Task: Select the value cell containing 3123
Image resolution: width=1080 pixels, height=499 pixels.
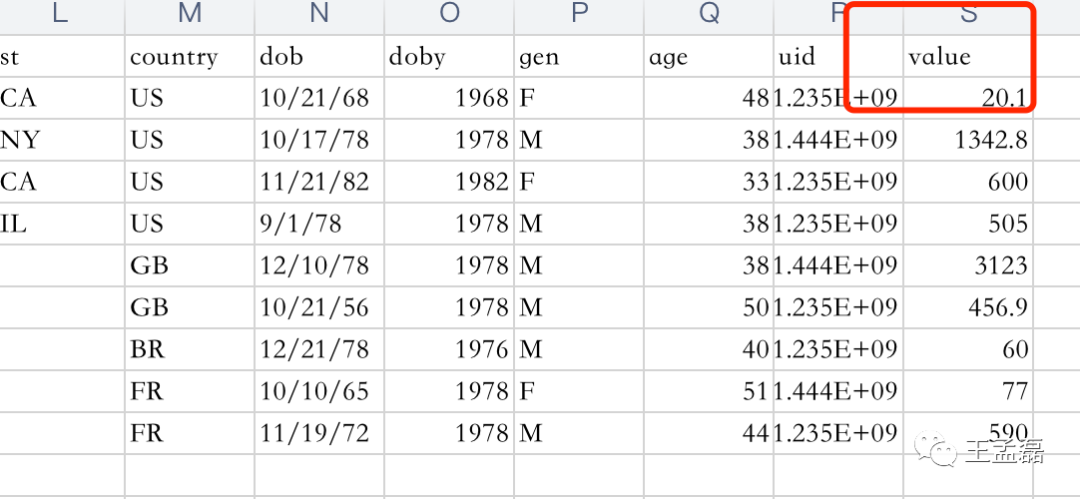Action: point(968,265)
